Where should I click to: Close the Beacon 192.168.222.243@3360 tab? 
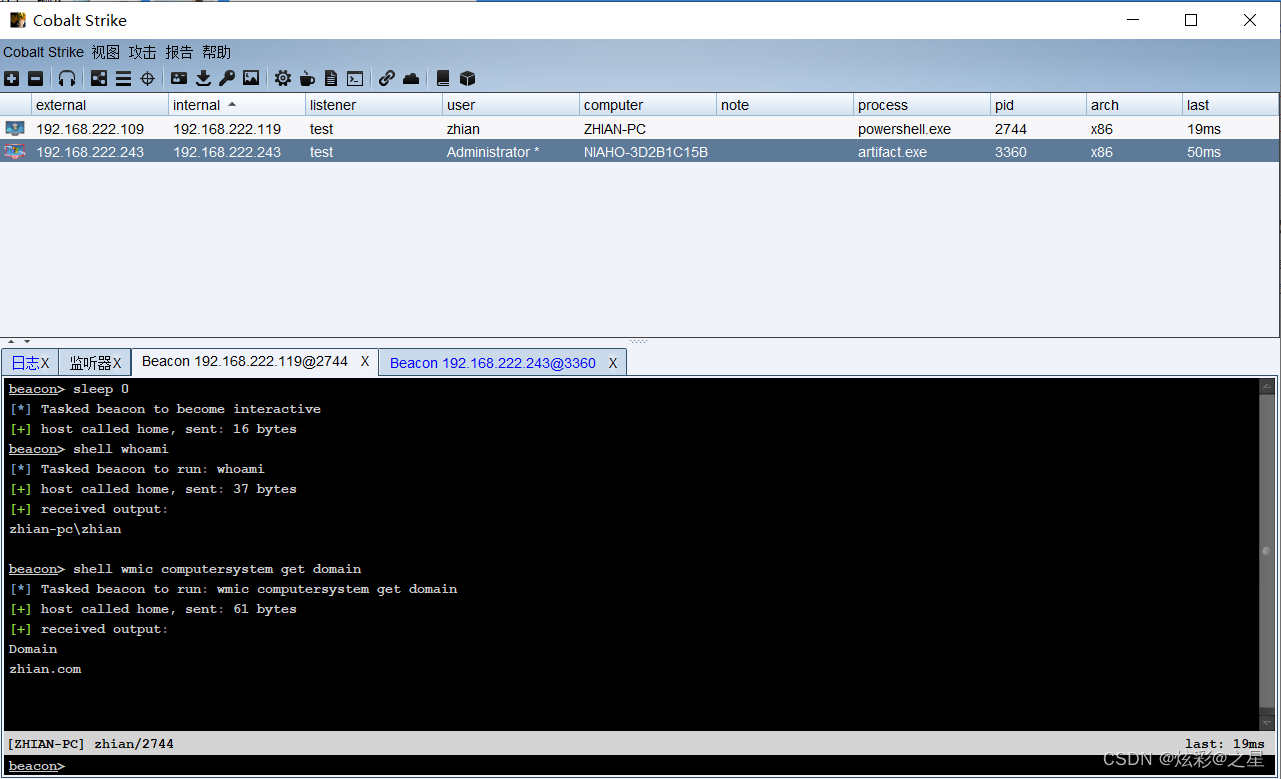click(613, 363)
